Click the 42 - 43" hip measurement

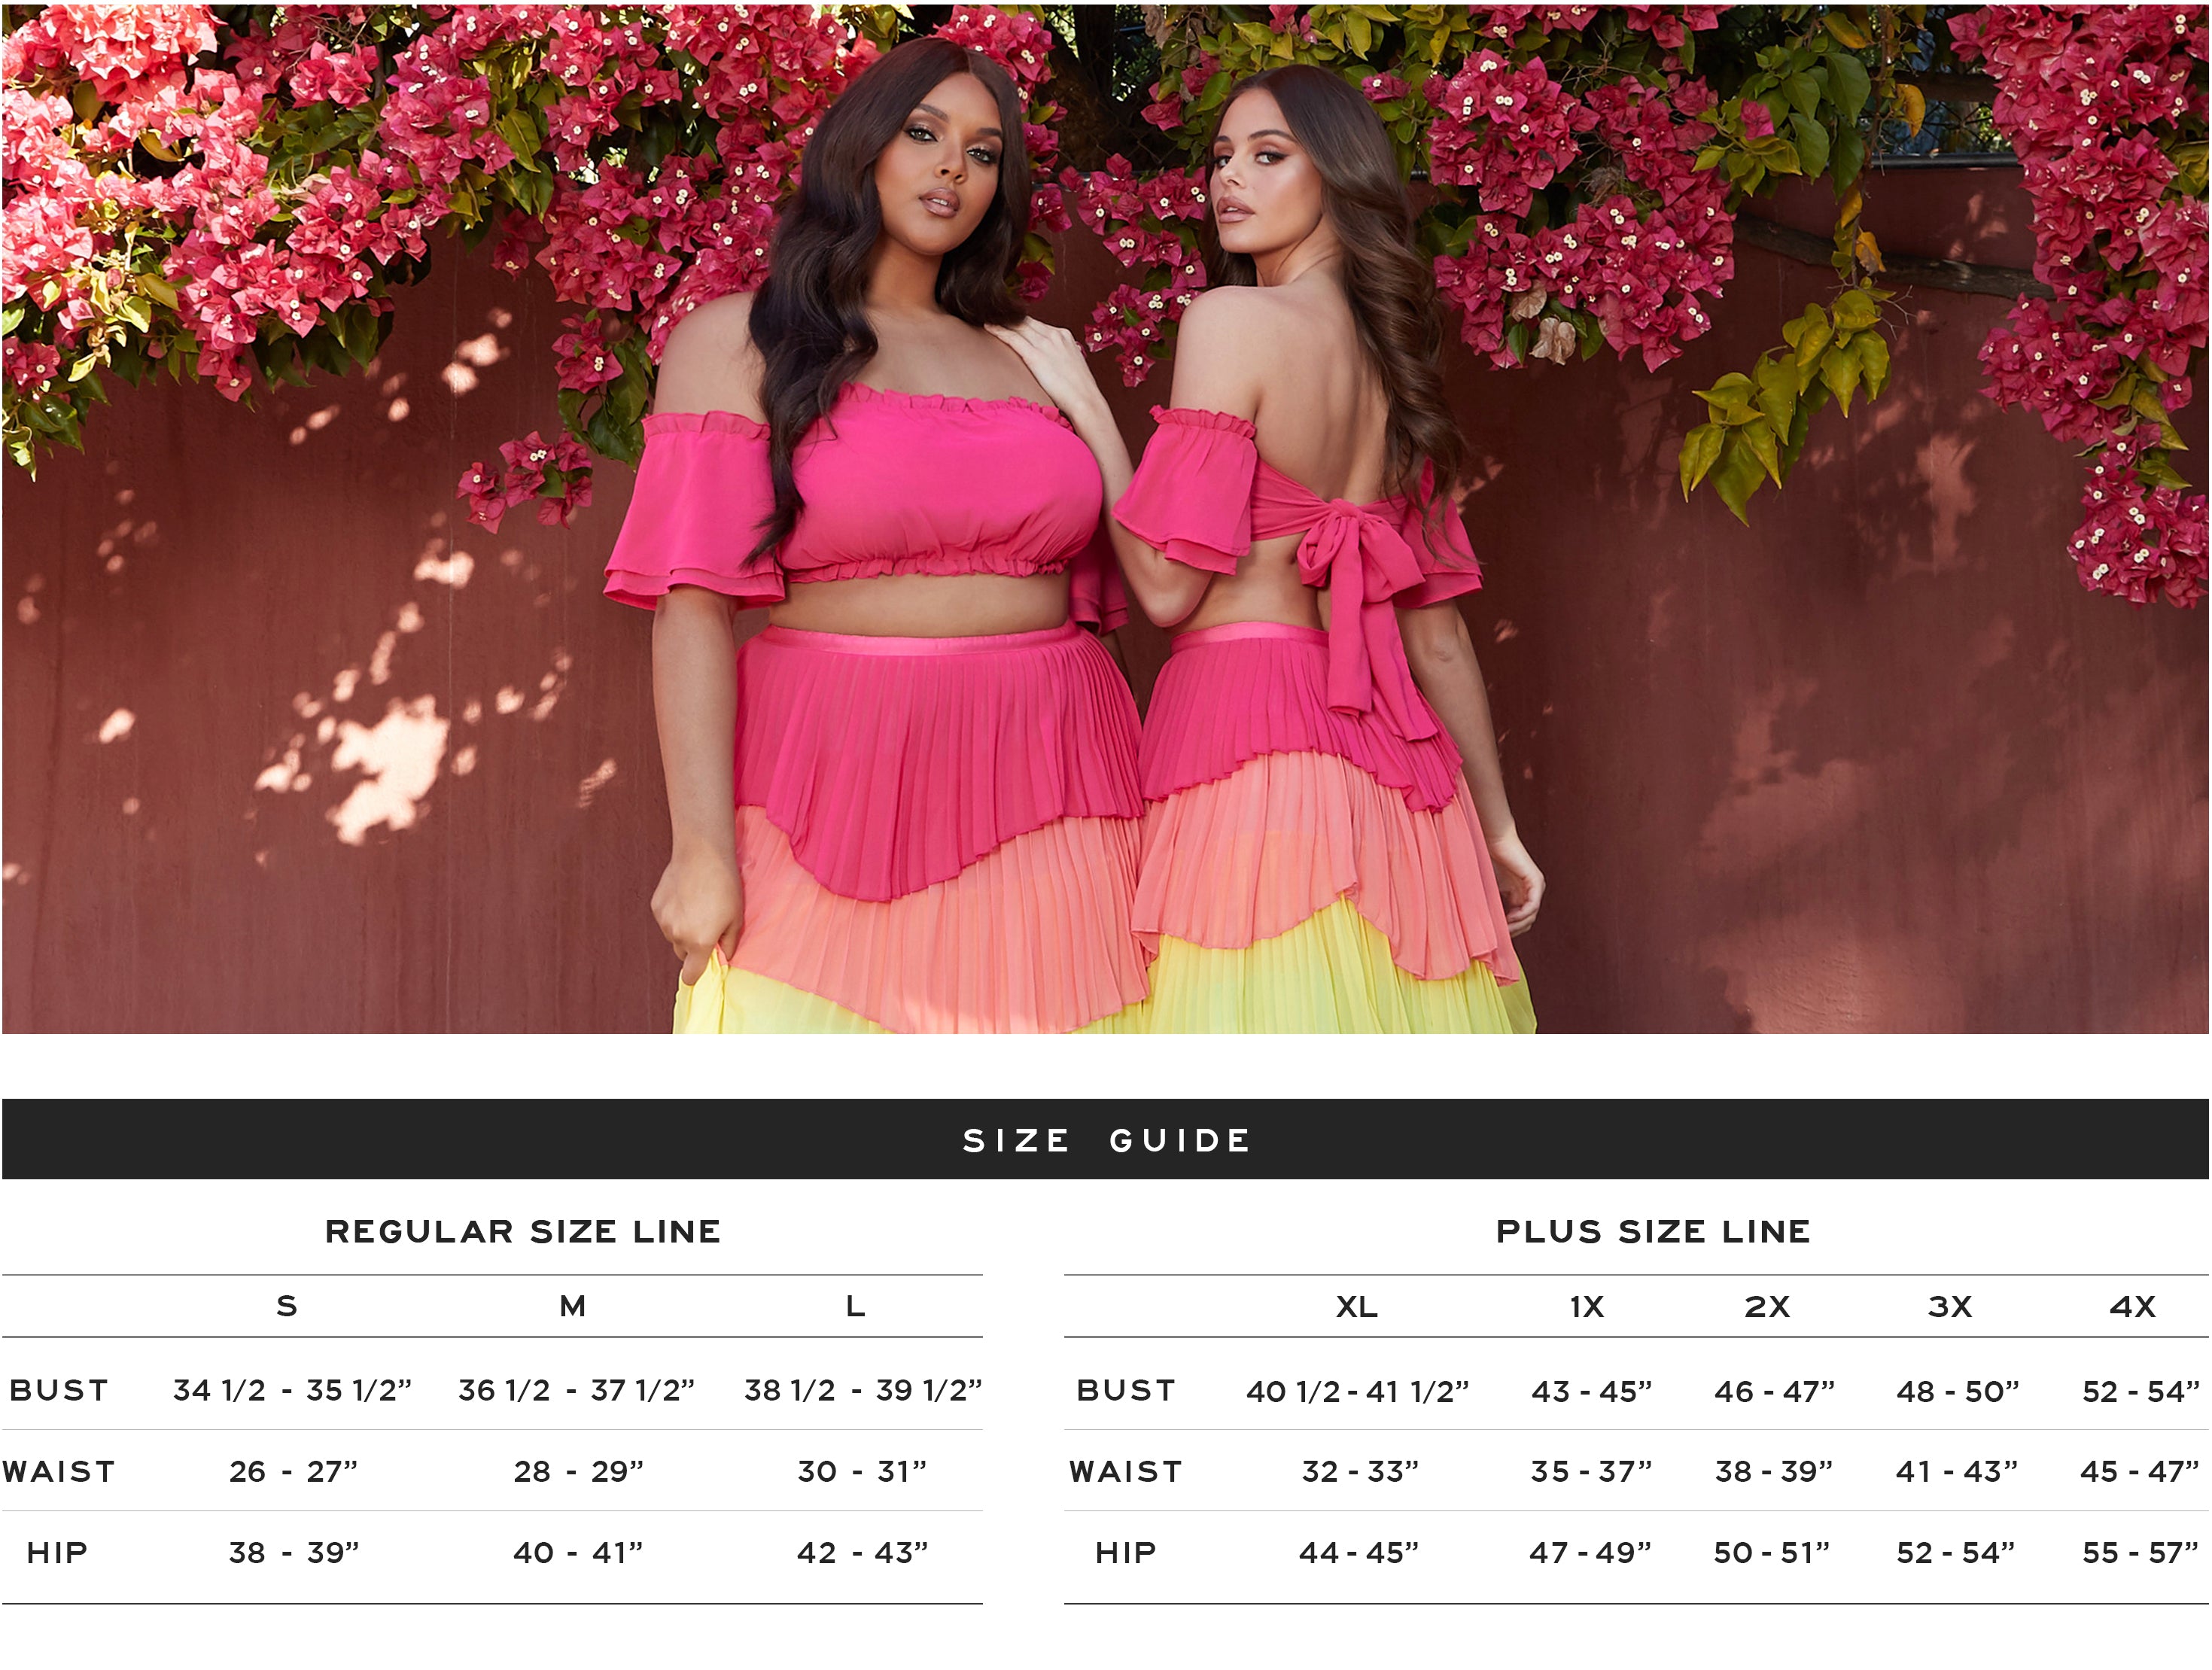[862, 1552]
